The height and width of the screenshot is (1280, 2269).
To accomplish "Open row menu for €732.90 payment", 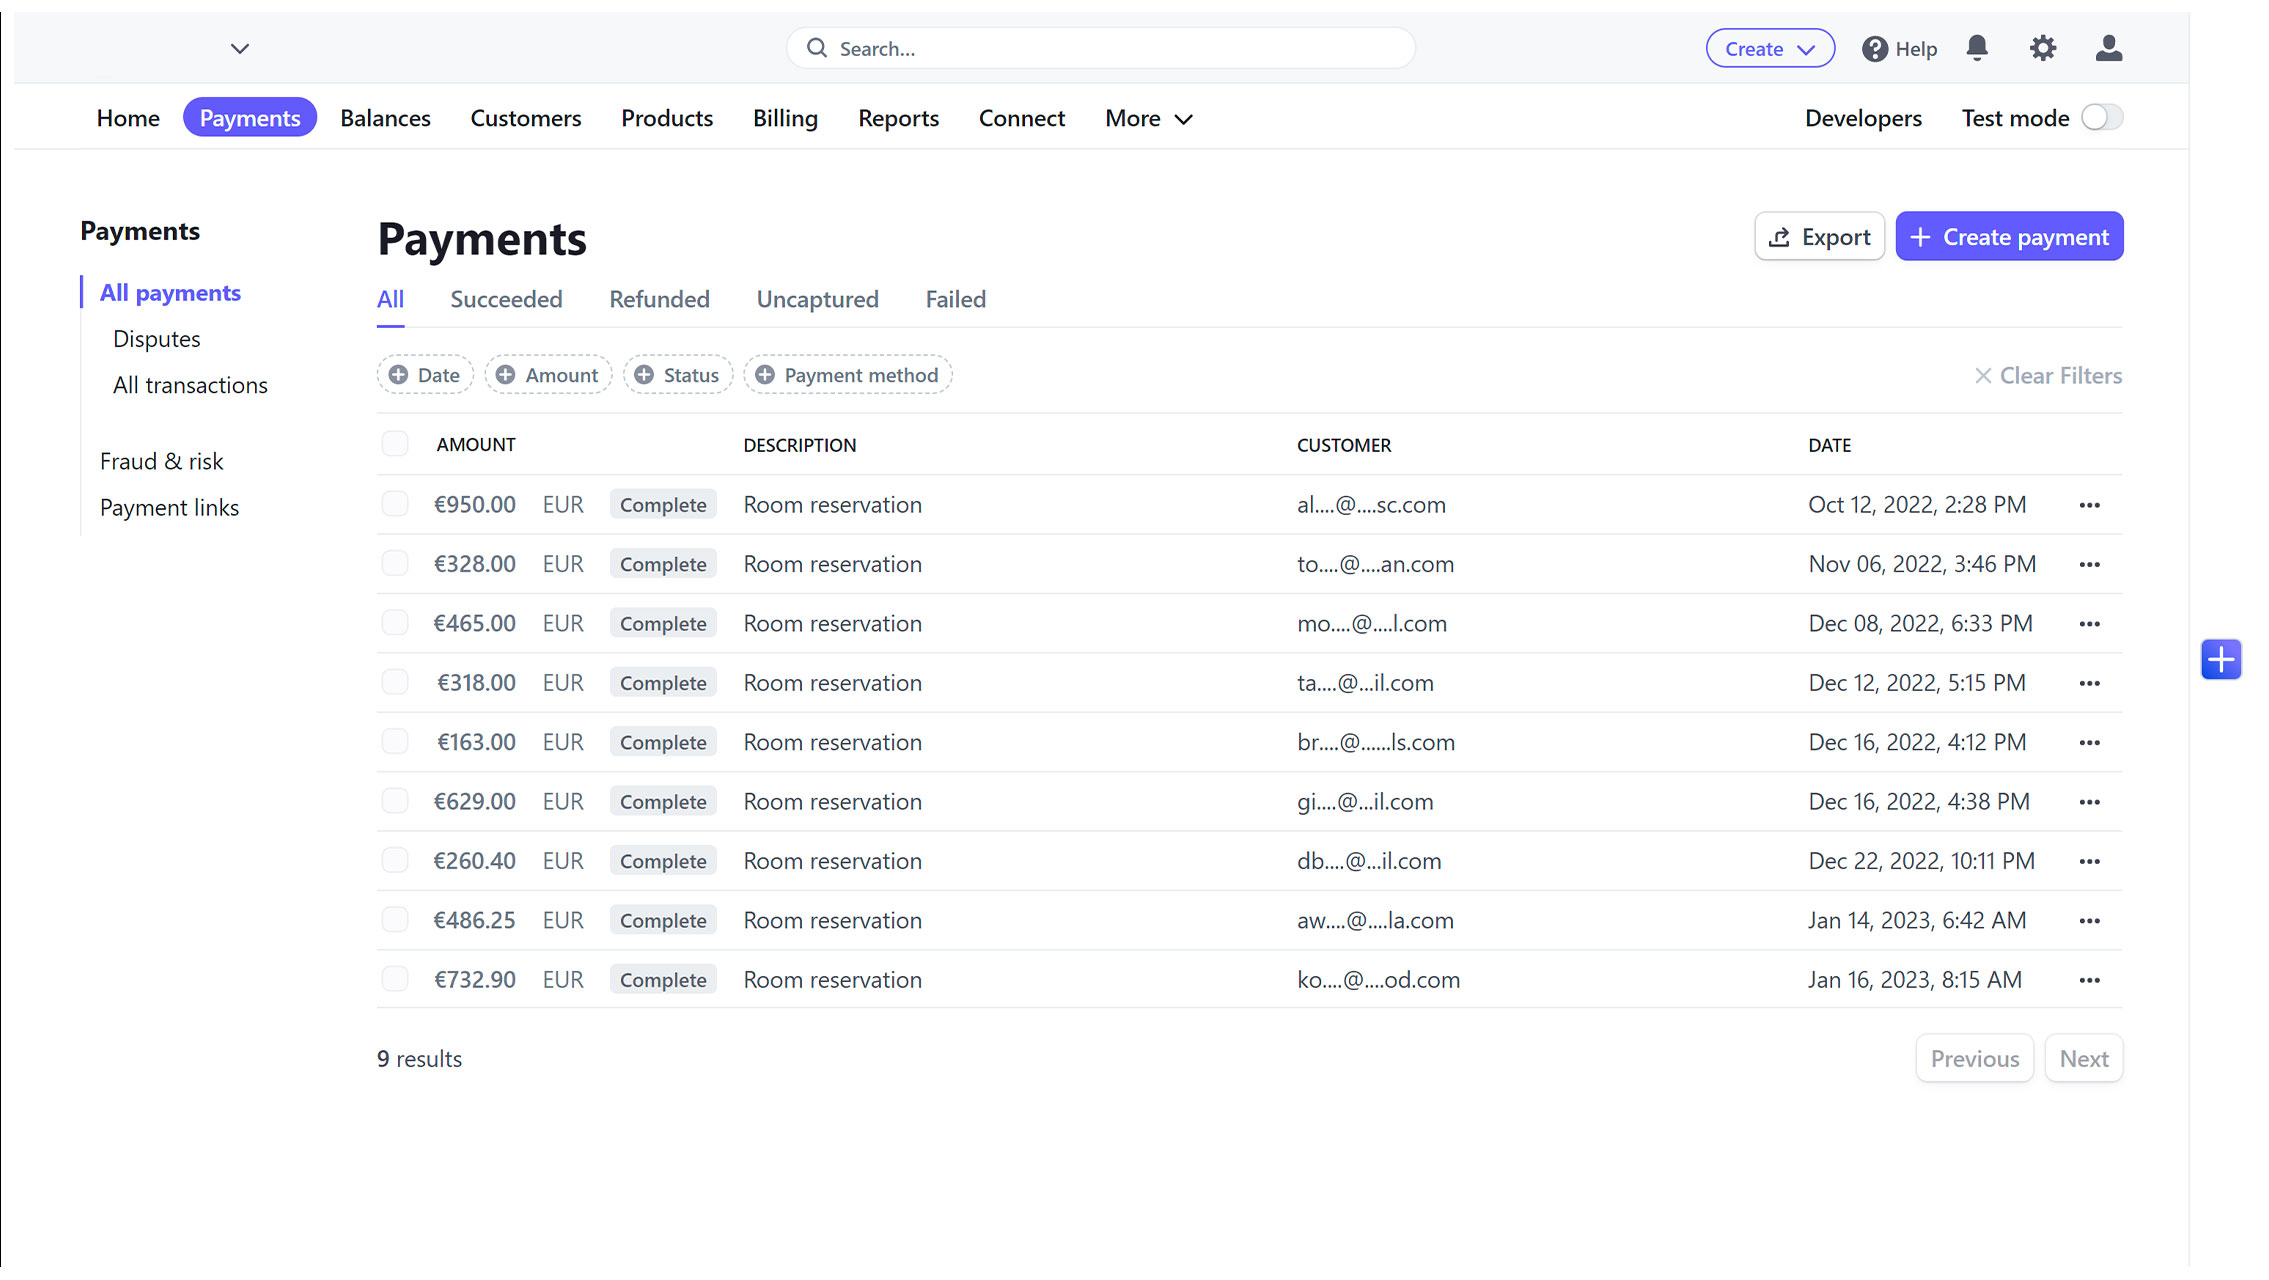I will [2089, 981].
